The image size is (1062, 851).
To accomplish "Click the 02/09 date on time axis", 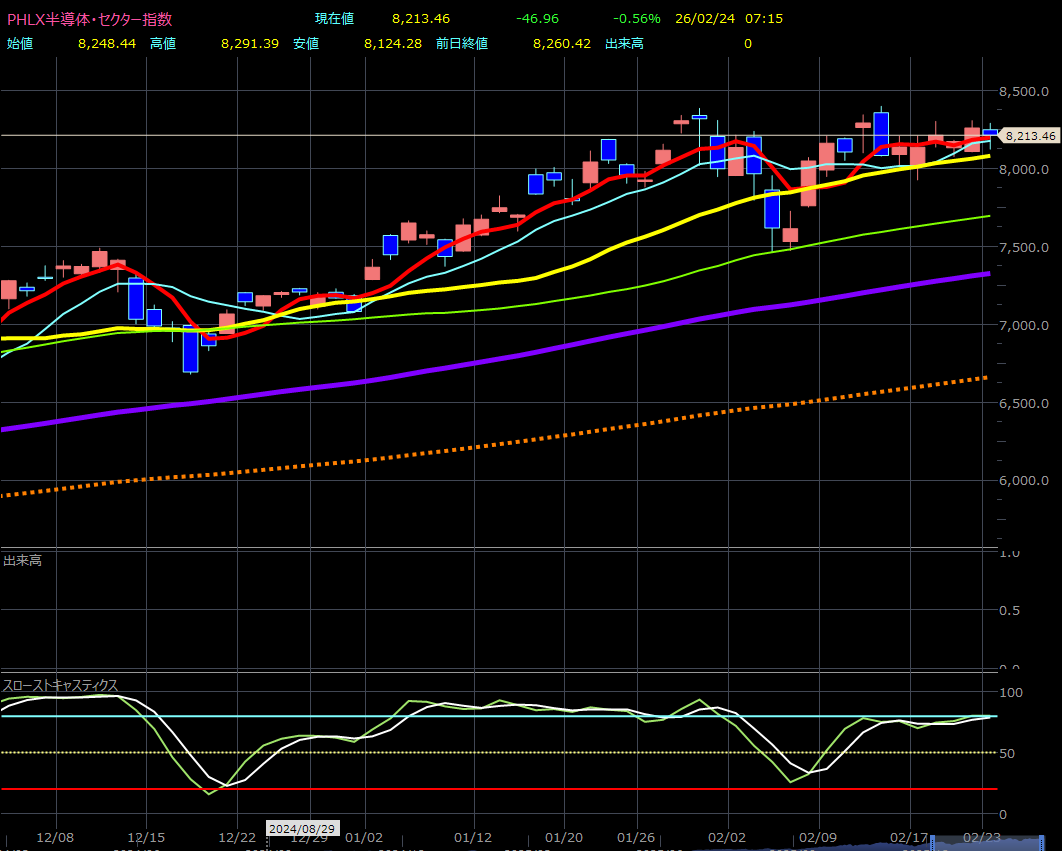I will (819, 837).
